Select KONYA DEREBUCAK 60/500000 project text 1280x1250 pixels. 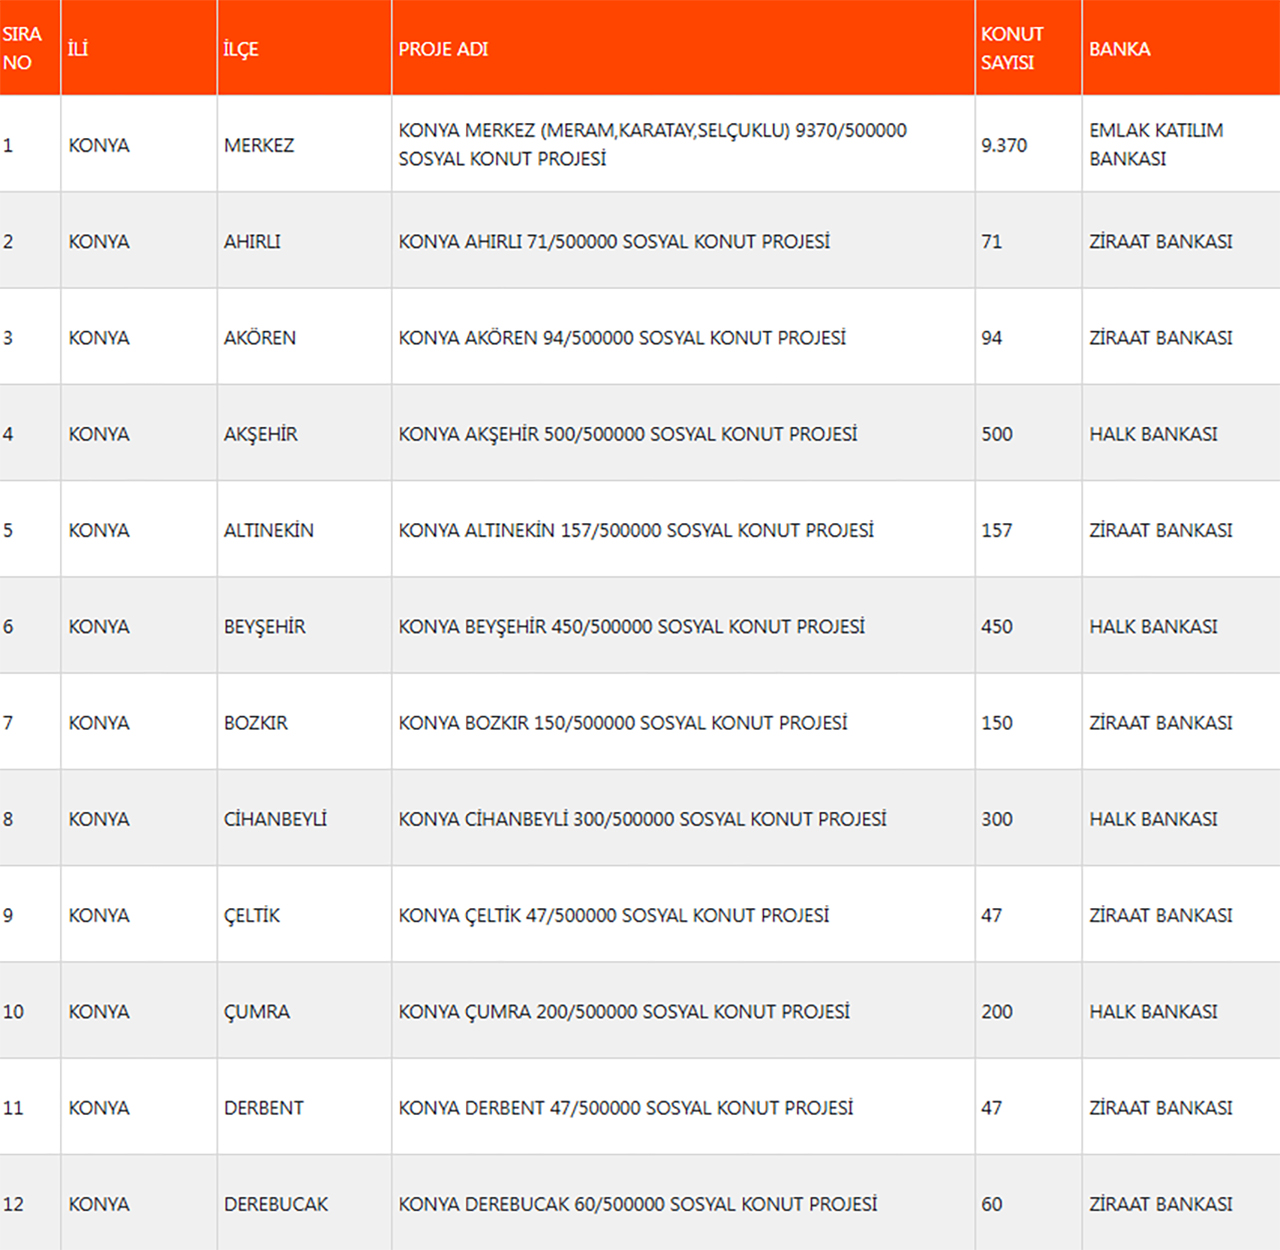tap(637, 1204)
